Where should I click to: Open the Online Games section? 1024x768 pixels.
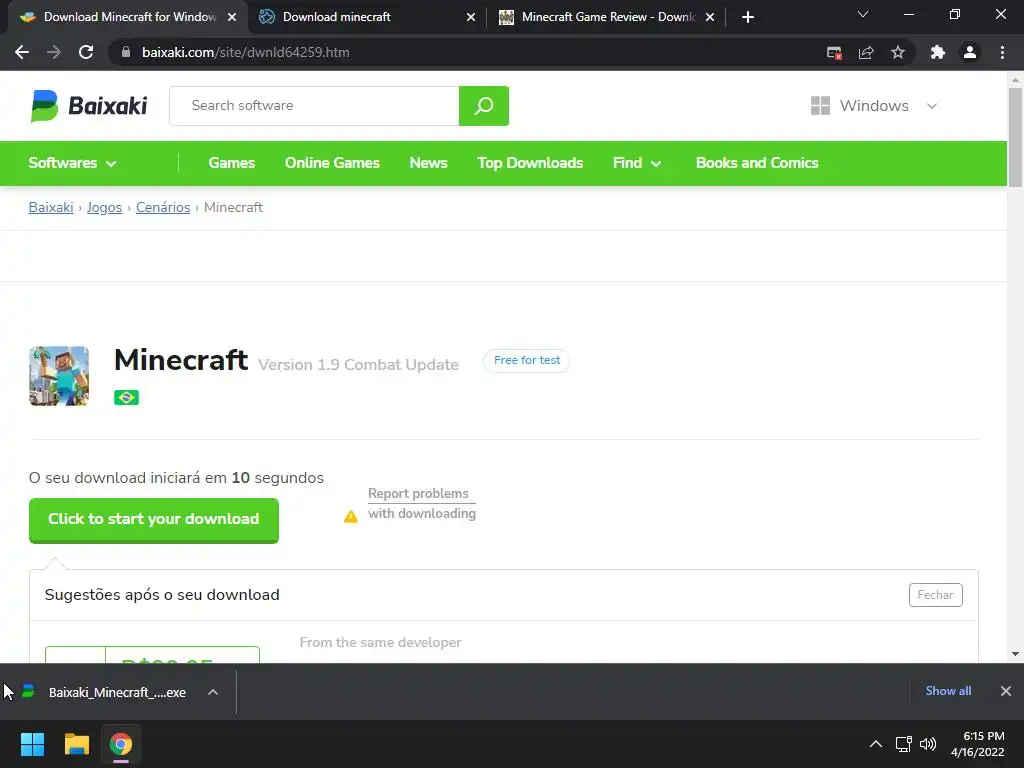(x=332, y=163)
